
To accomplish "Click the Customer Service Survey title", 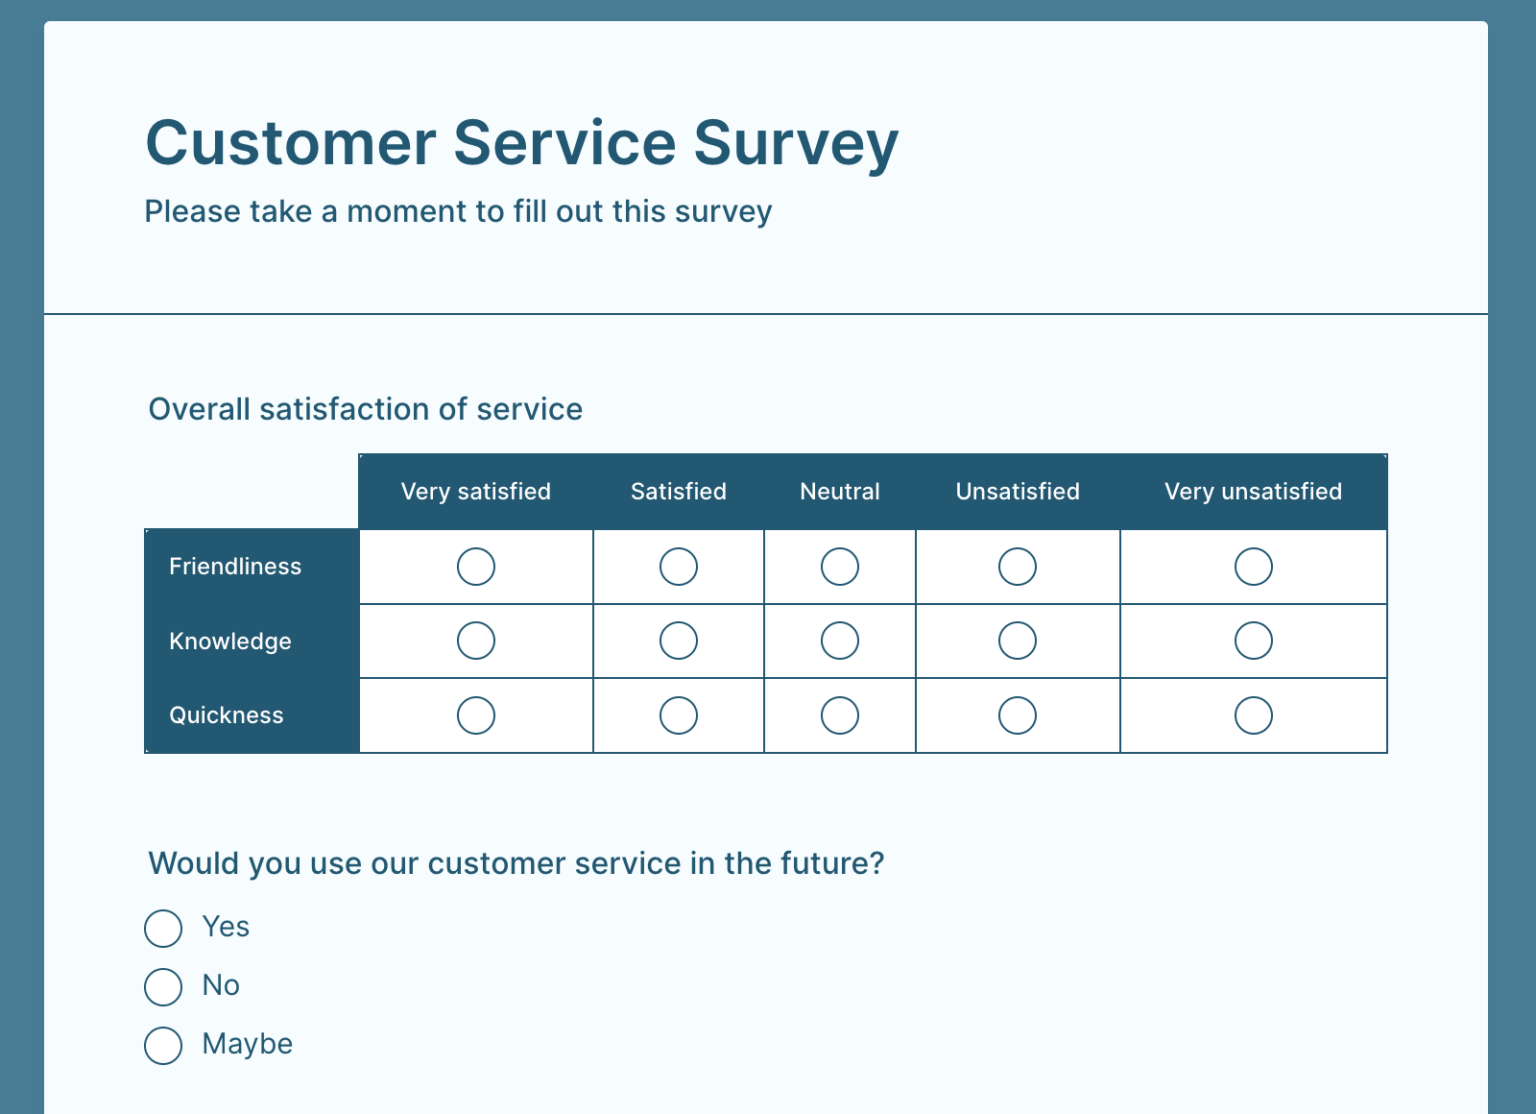I will click(x=522, y=143).
